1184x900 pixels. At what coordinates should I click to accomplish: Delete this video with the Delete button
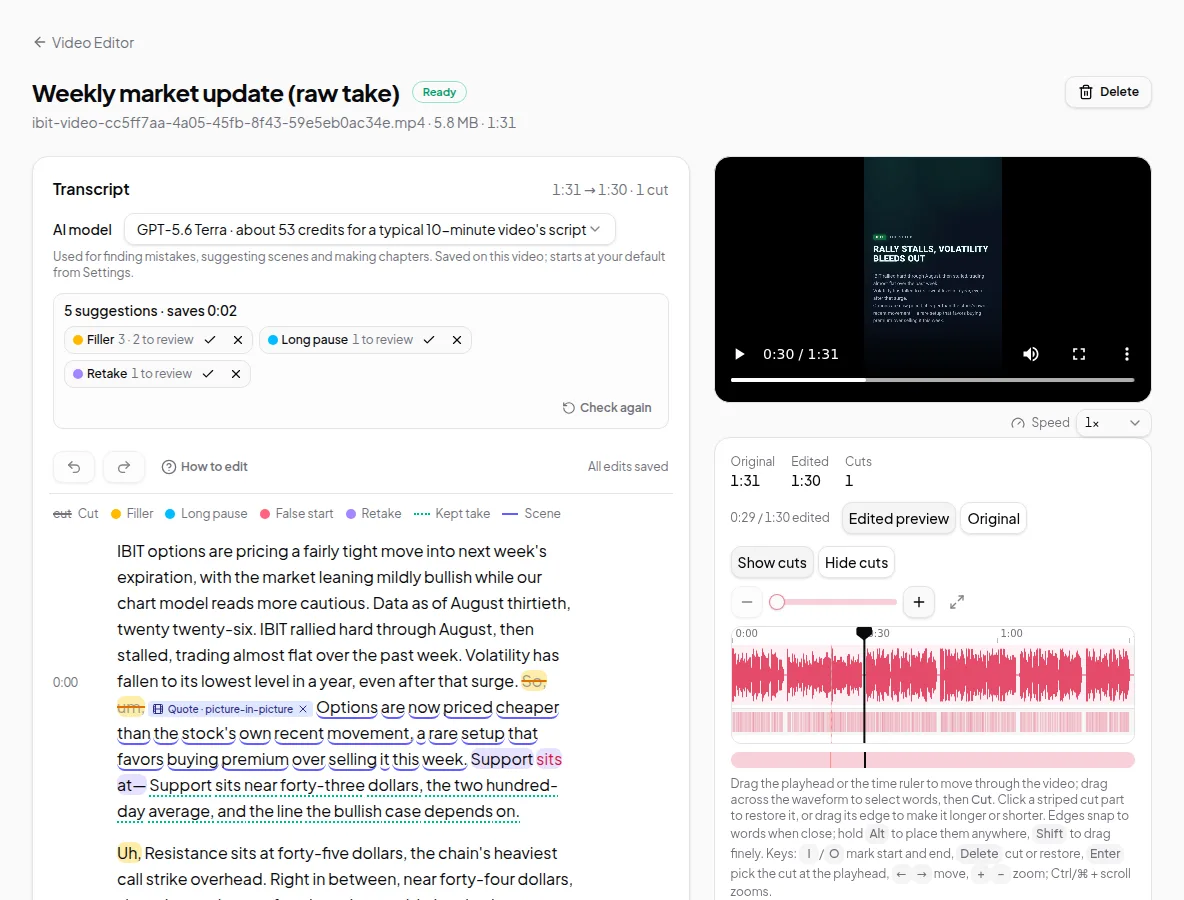click(x=1108, y=92)
